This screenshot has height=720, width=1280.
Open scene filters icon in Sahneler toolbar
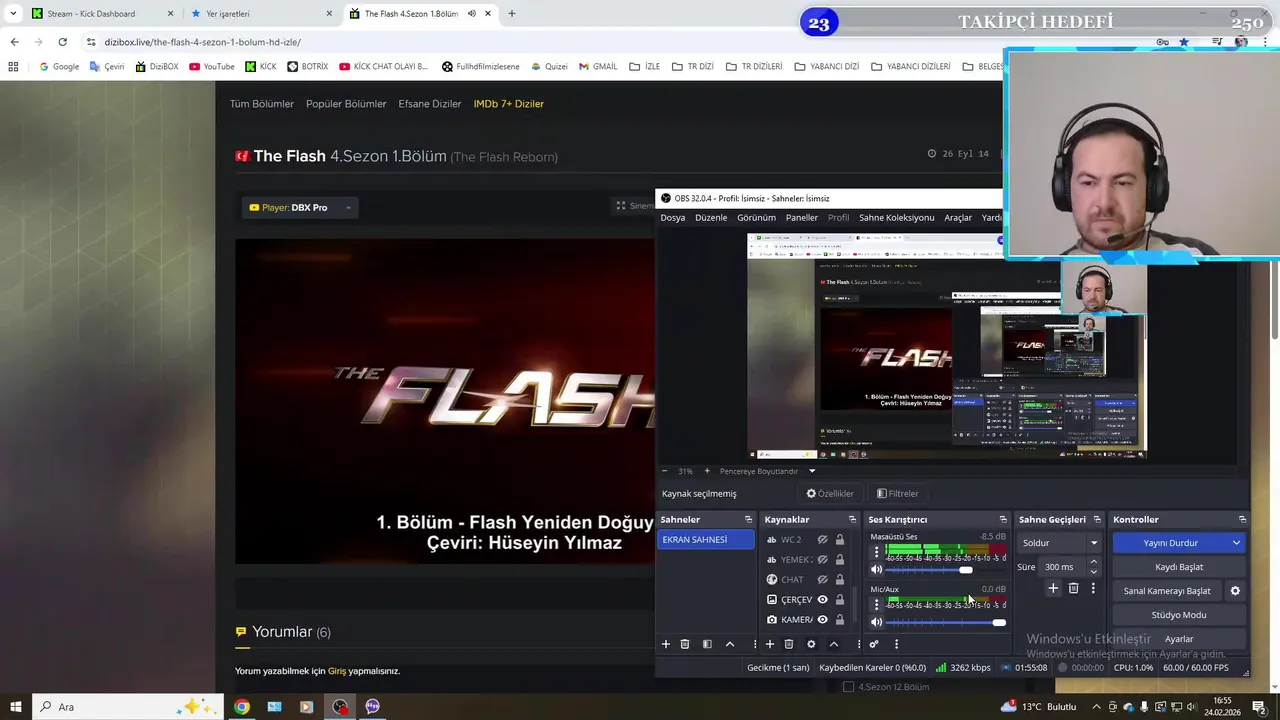(x=707, y=644)
